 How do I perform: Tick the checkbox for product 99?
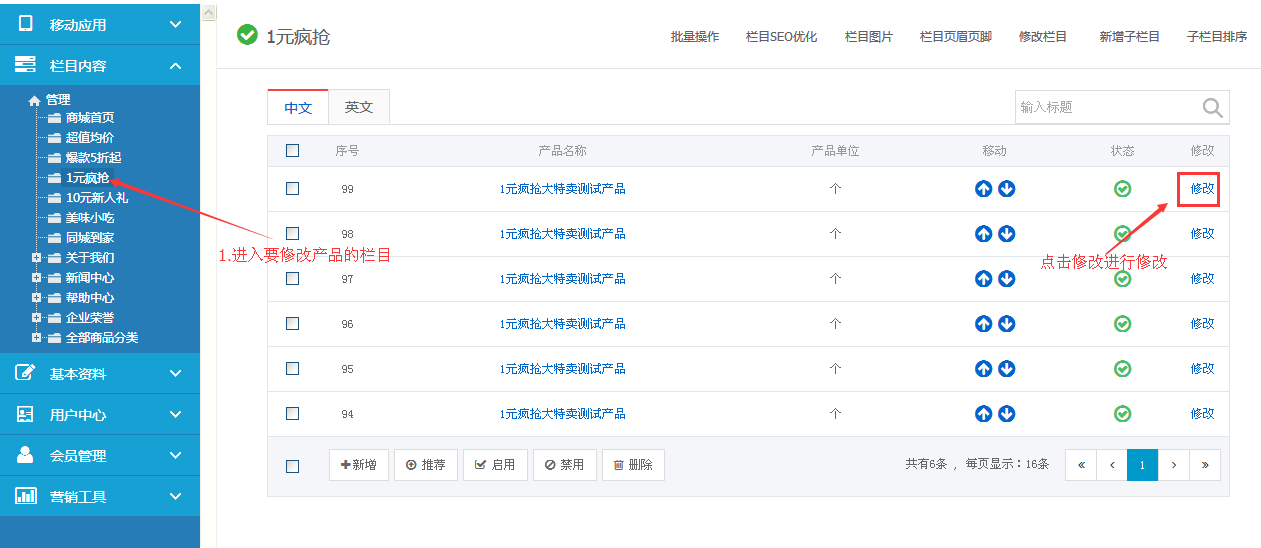click(x=292, y=188)
